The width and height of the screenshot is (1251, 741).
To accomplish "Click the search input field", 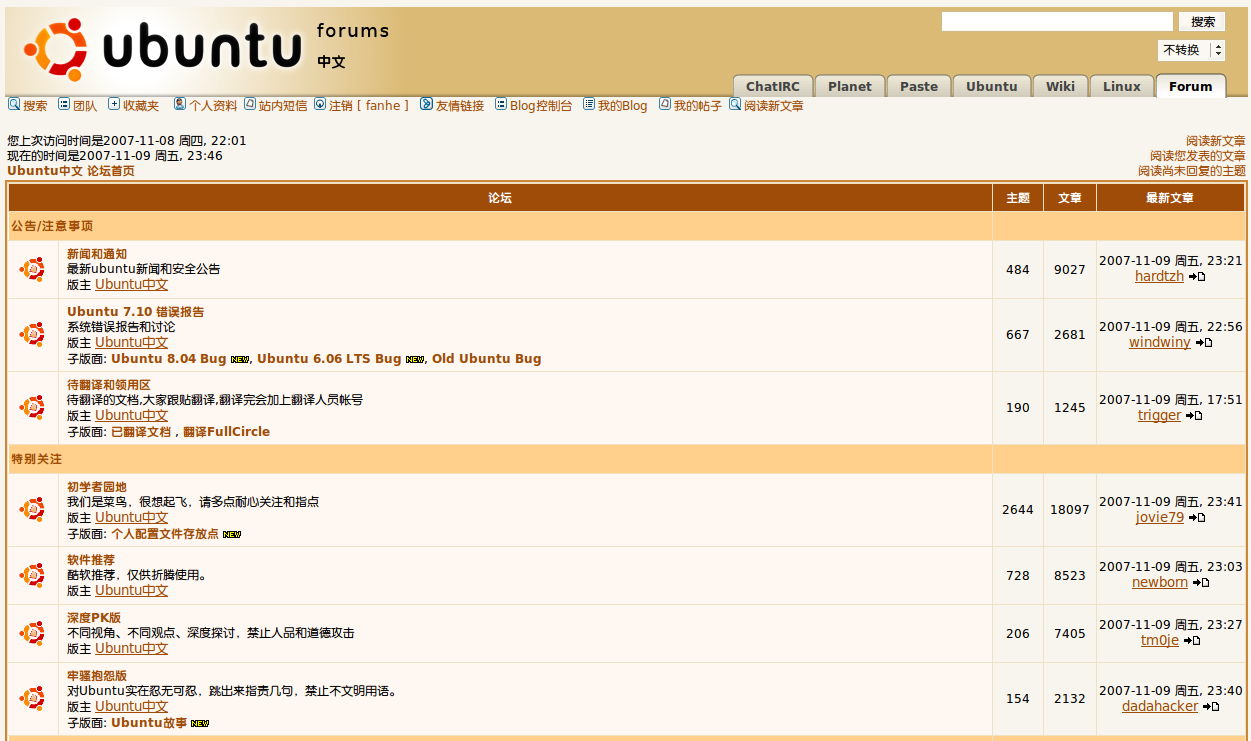I will [1057, 22].
